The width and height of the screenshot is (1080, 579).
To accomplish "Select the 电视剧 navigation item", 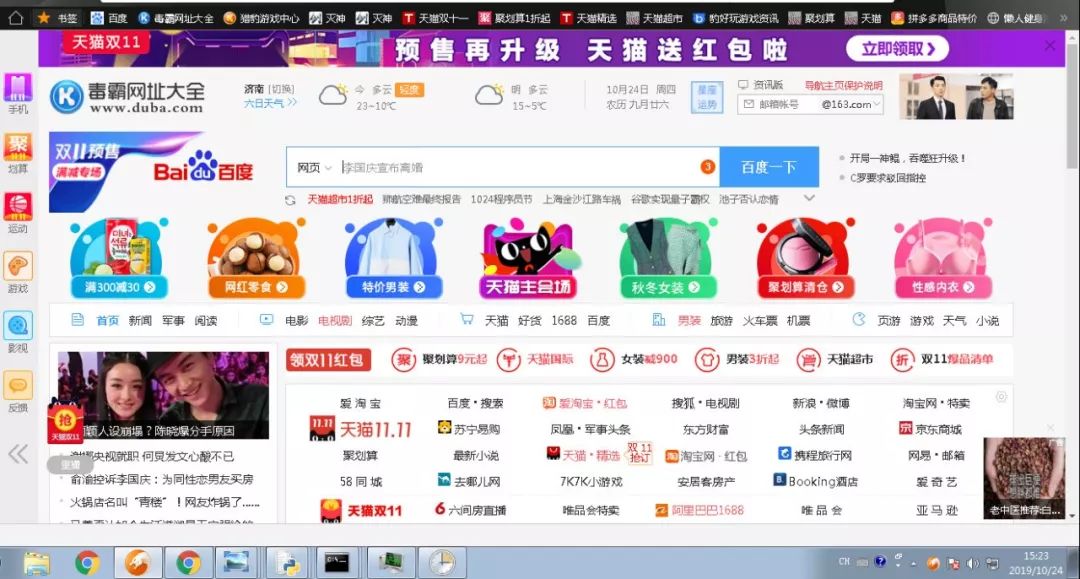I will point(335,321).
